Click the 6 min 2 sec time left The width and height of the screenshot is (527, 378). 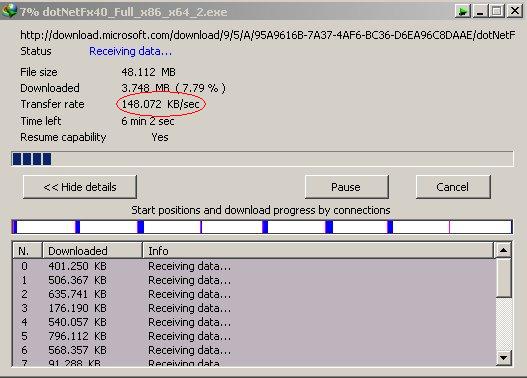coord(148,121)
